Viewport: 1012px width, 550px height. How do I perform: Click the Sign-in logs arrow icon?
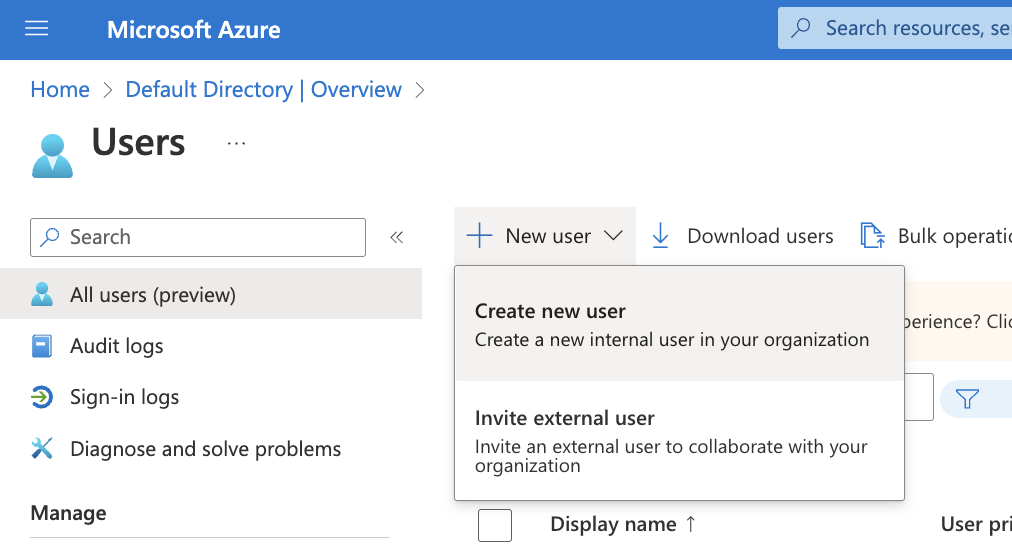tap(42, 397)
